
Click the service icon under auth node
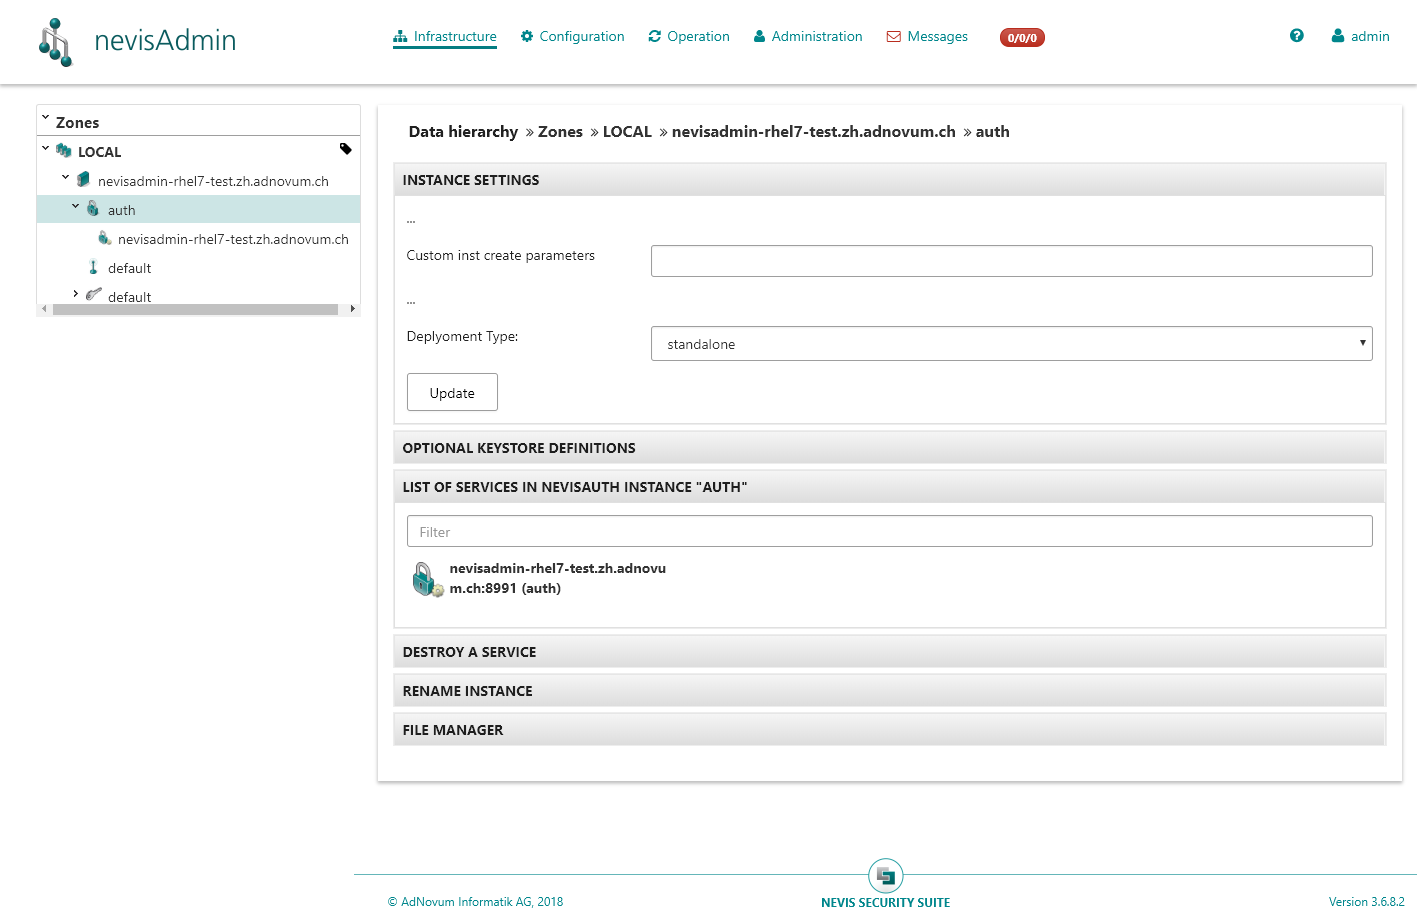104,238
